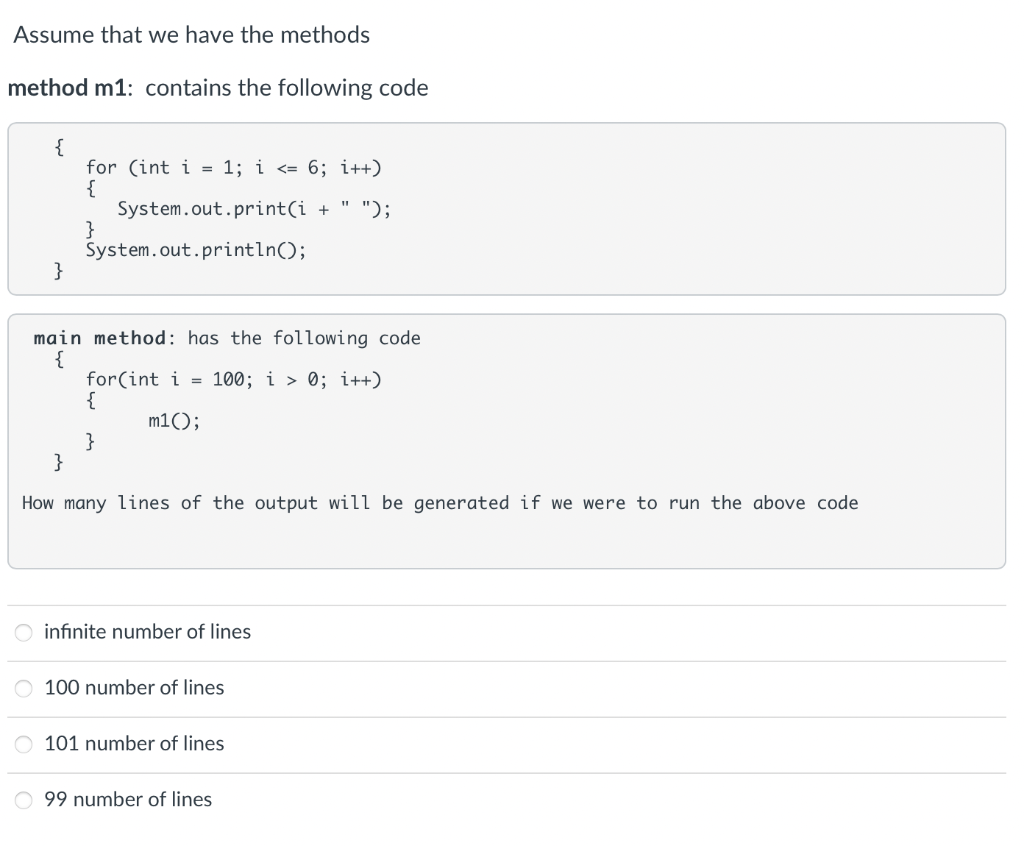Screen dimensions: 1024x846
Task: Select the radio button for 101 number of lines
Action: click(x=22, y=744)
